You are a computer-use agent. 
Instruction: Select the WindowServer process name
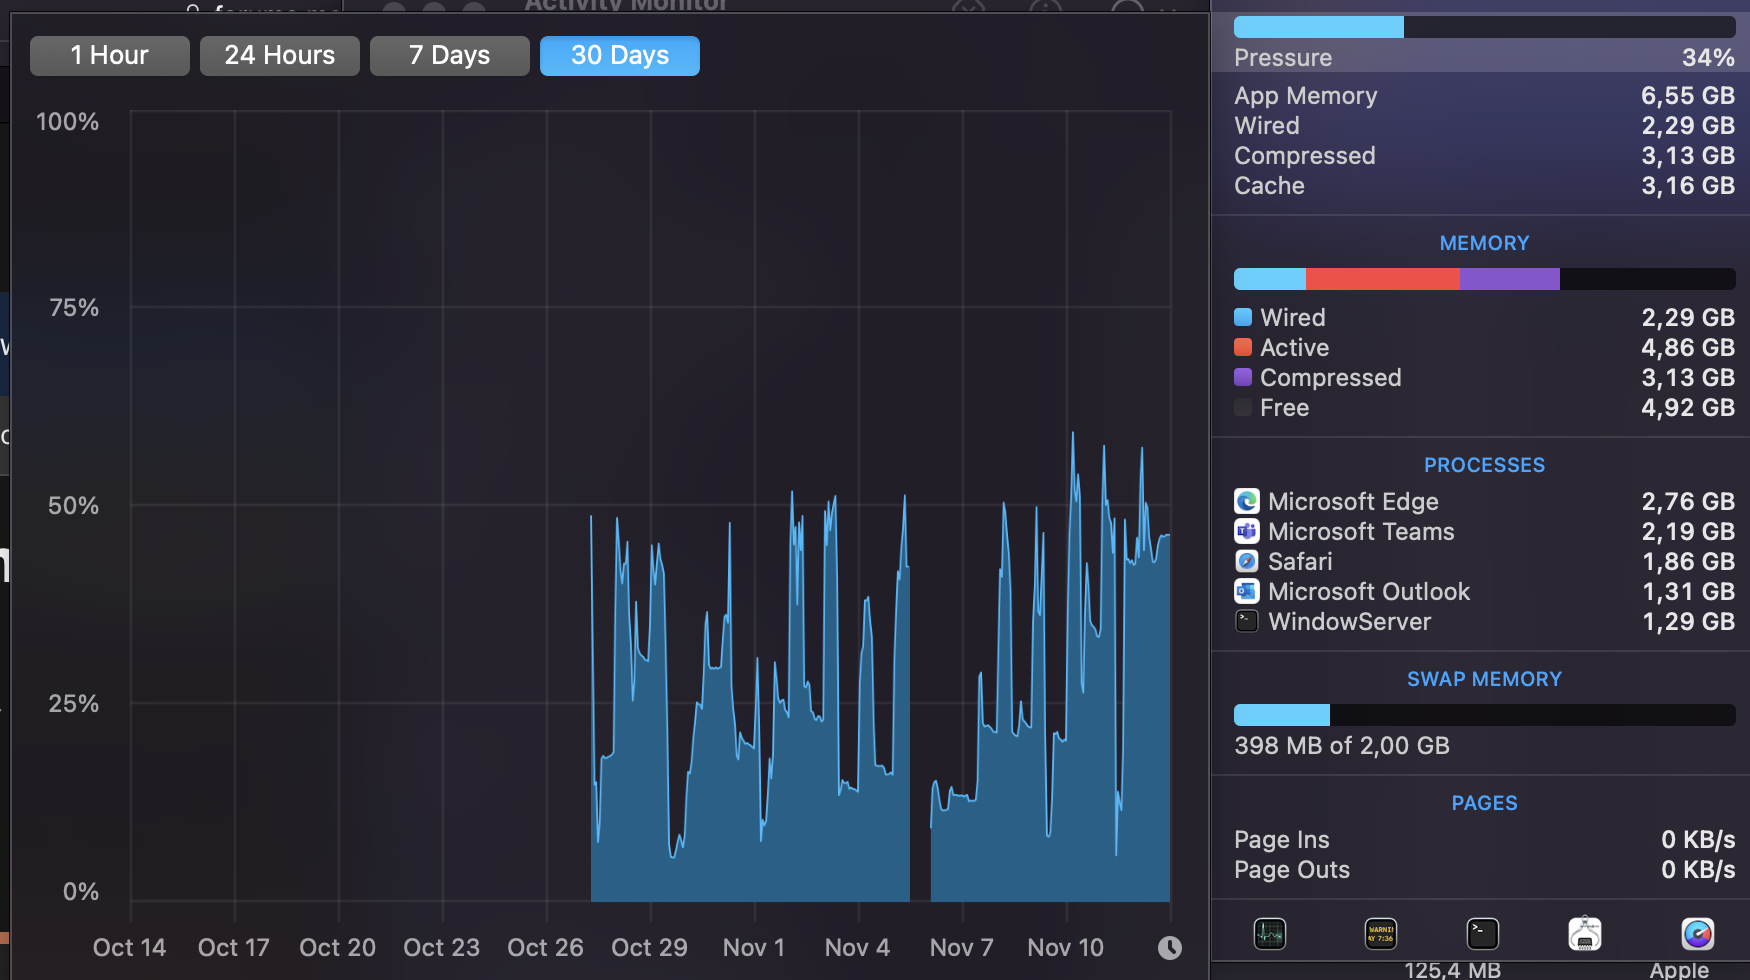(x=1350, y=621)
